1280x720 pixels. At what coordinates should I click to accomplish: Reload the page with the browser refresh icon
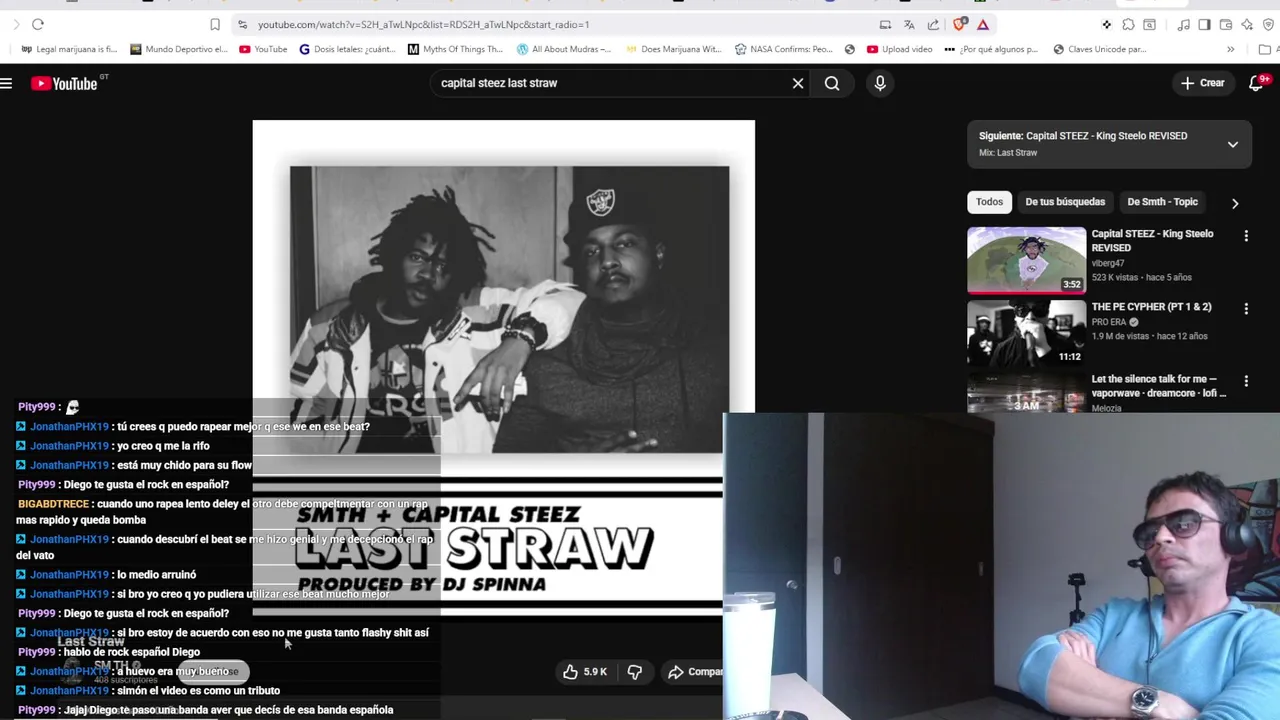[x=38, y=24]
